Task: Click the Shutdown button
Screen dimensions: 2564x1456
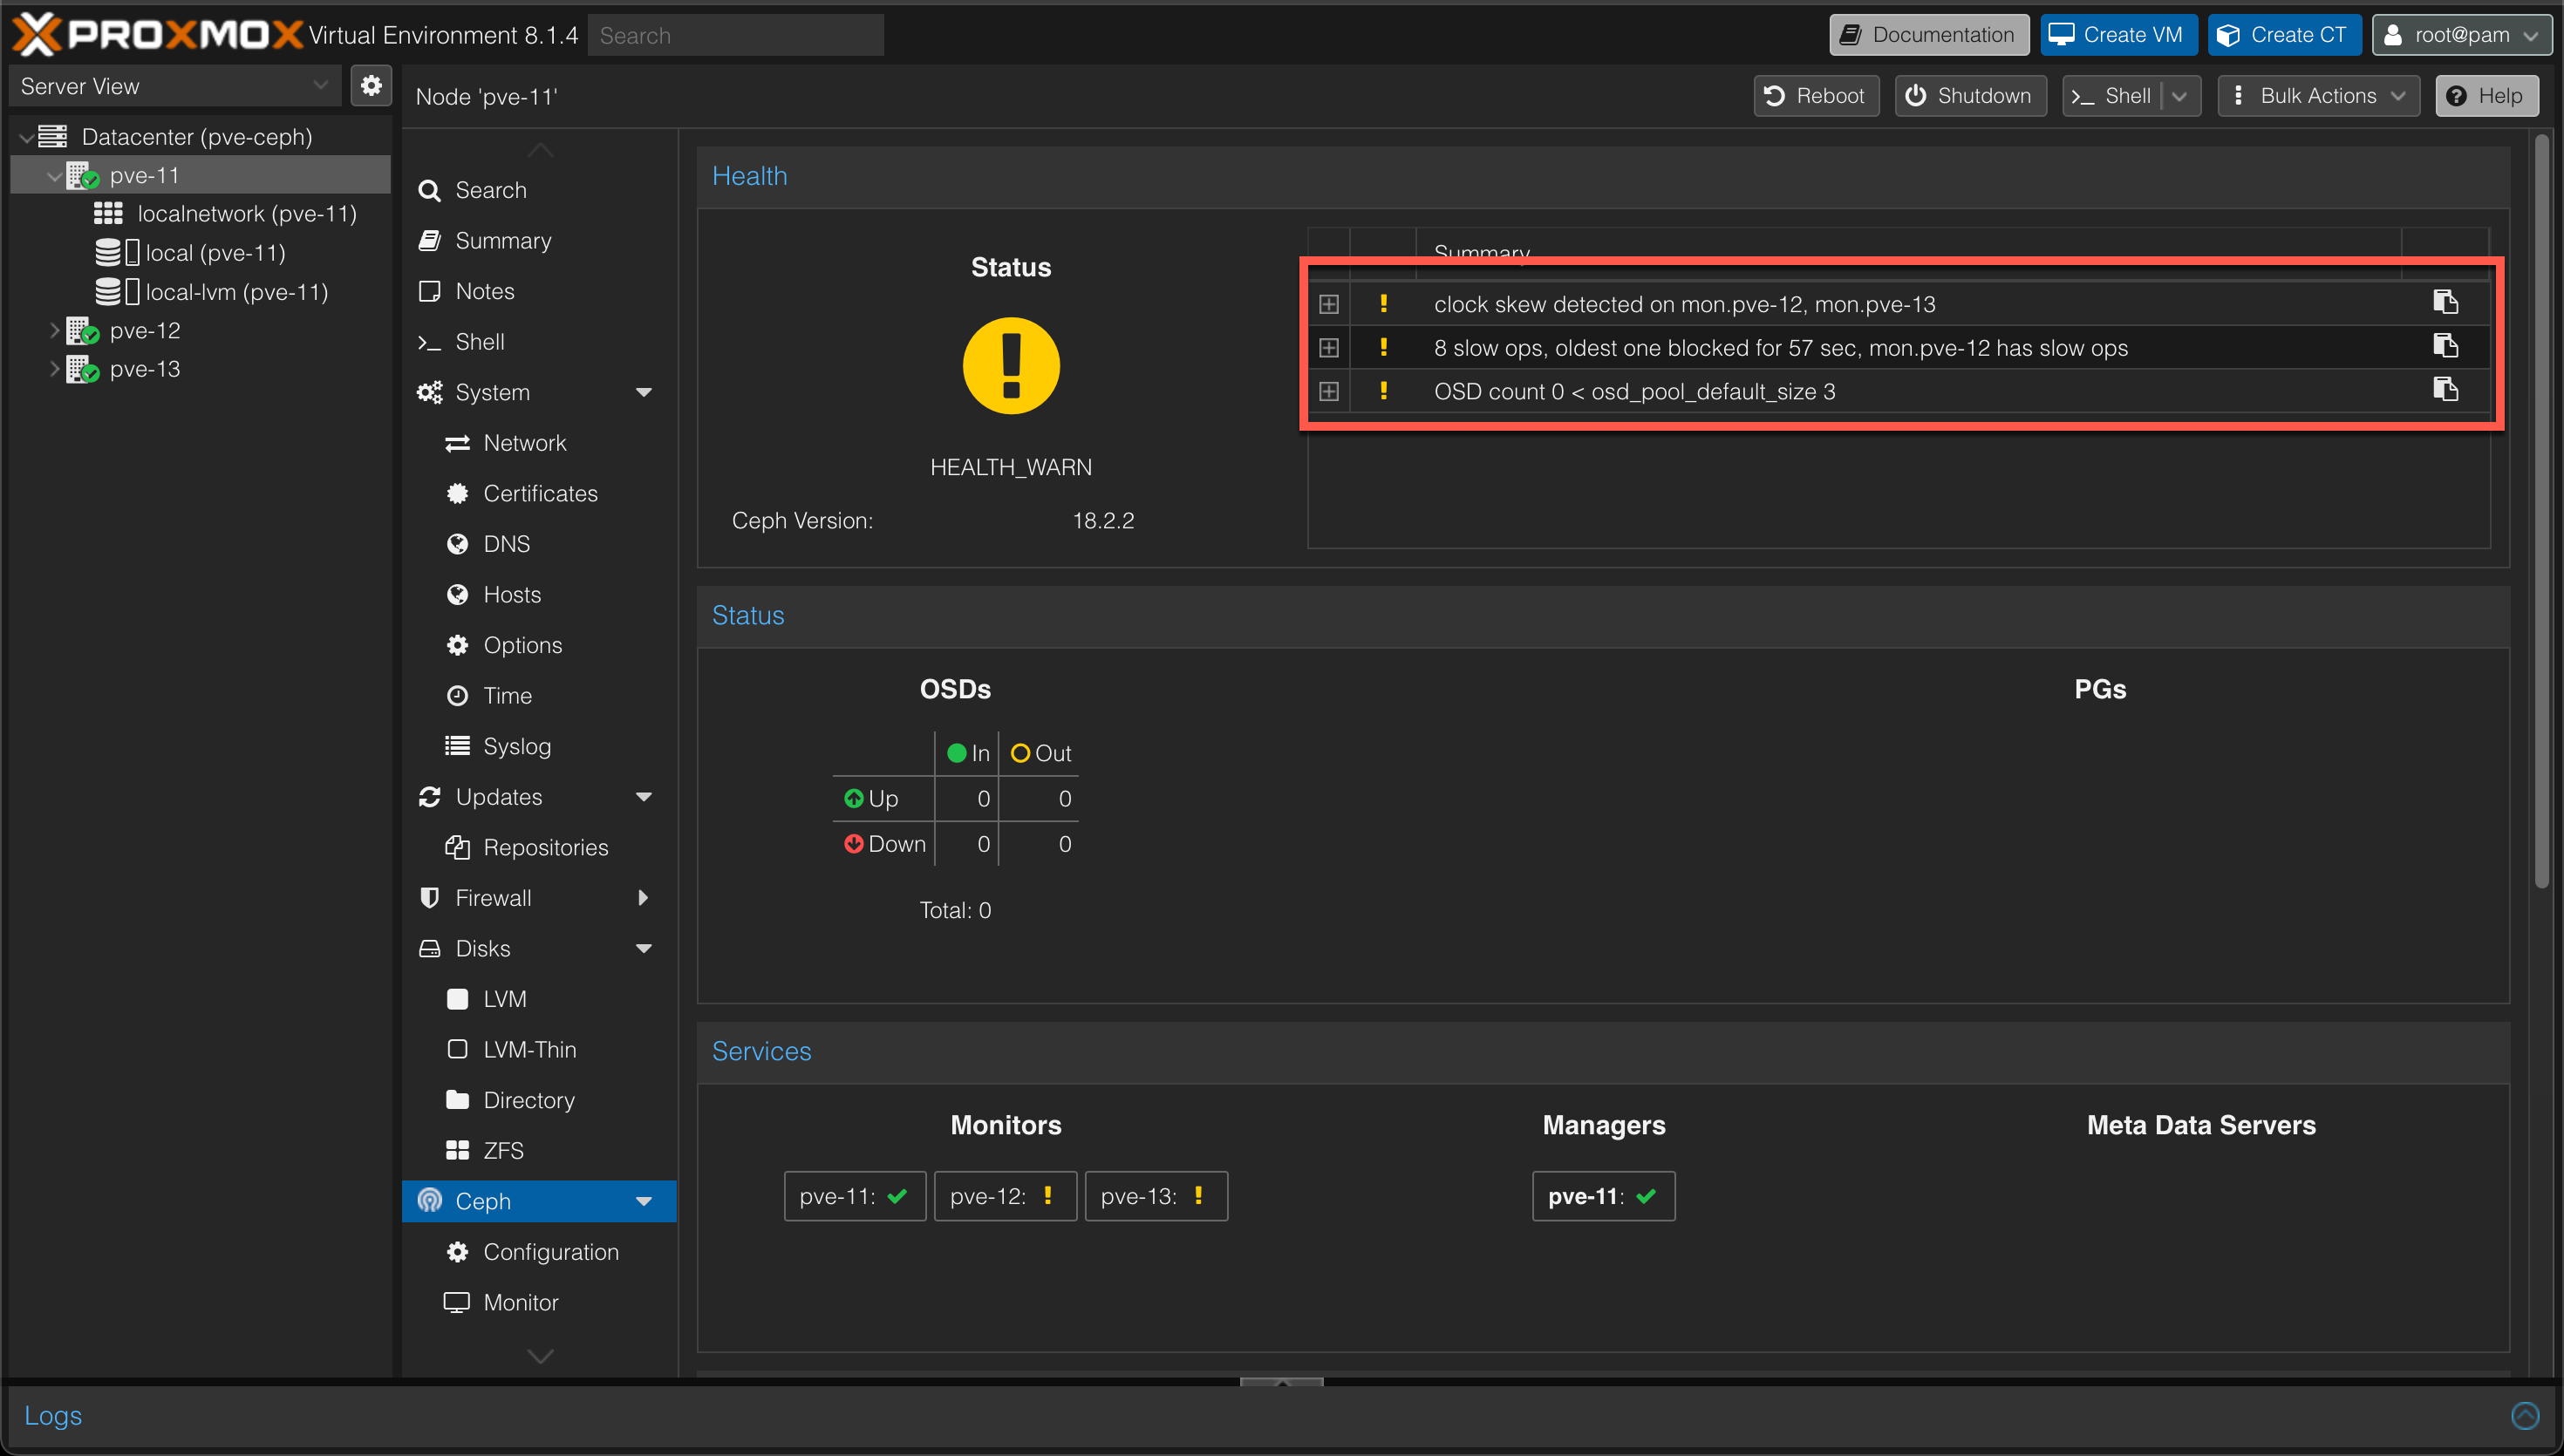Action: pyautogui.click(x=1970, y=96)
